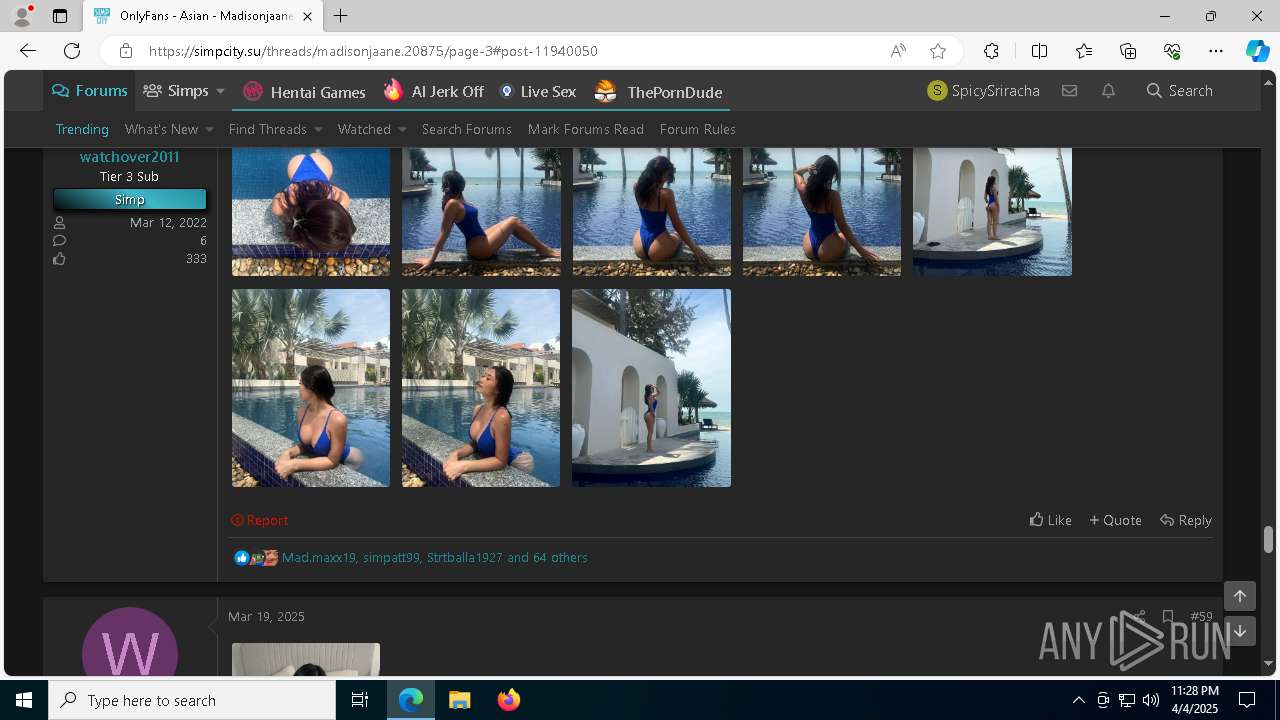1280x720 pixels.
Task: Open the W avatar of next poster
Action: [x=130, y=642]
